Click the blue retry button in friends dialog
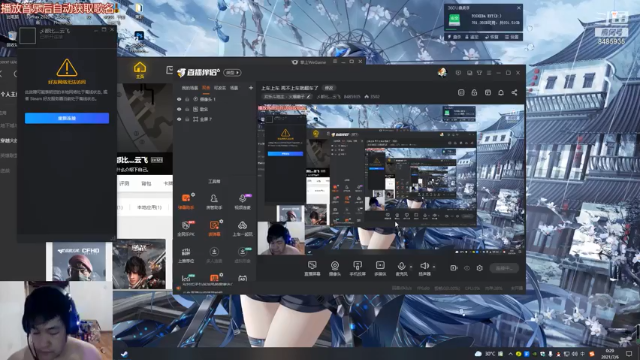The image size is (640, 360). click(67, 118)
